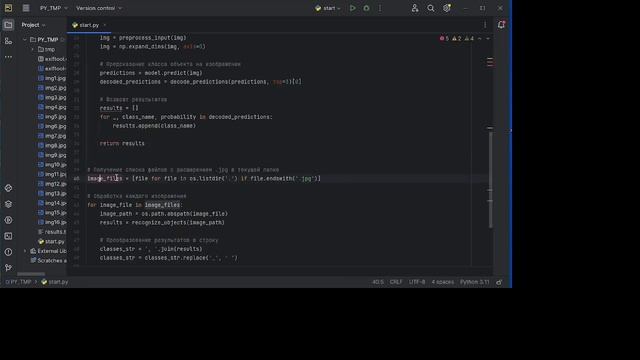Open the Version control dropdown

(99, 8)
